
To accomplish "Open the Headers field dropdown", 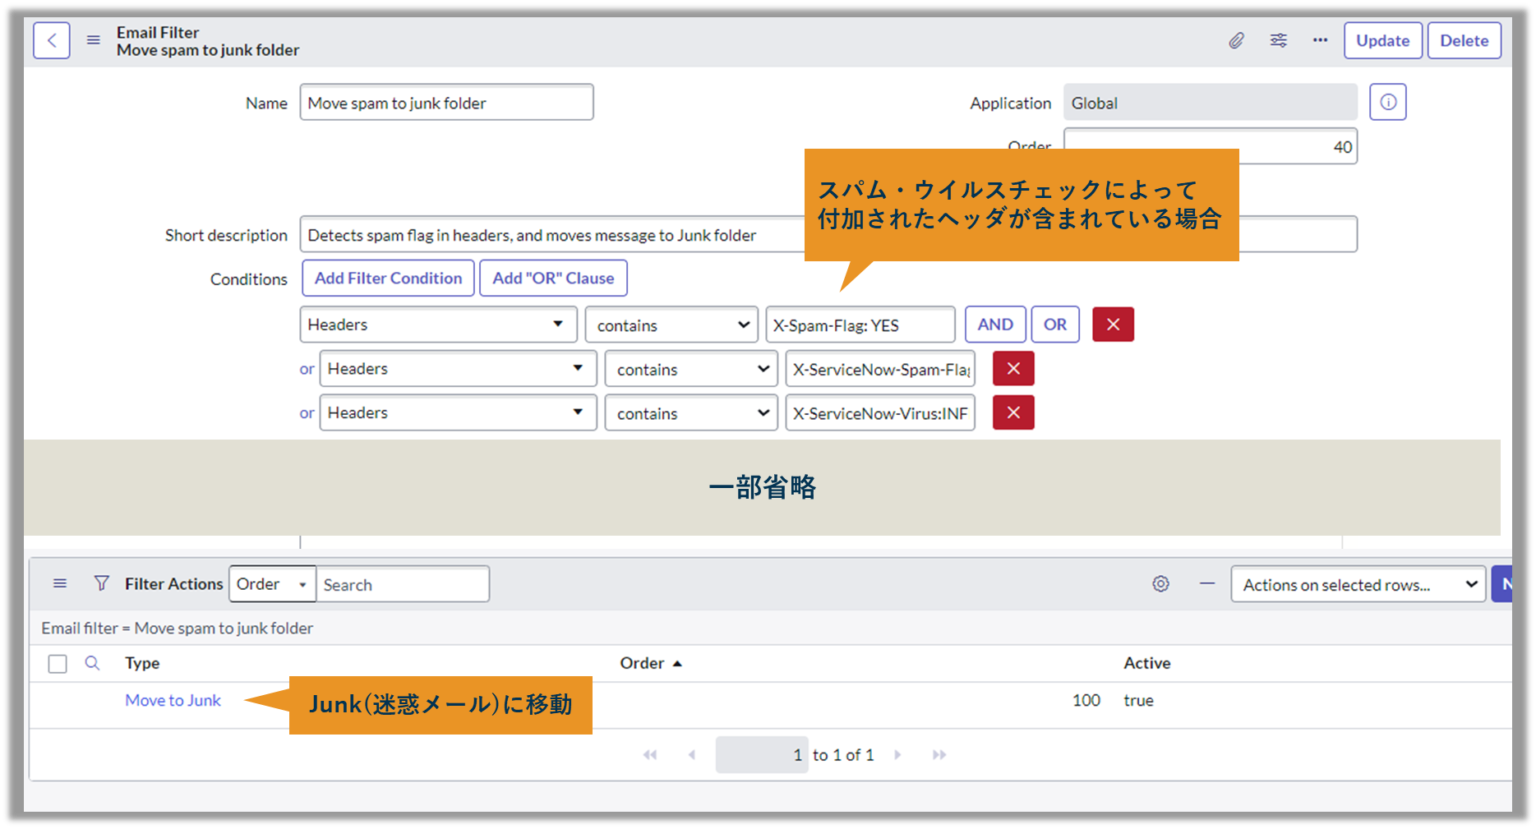I will tap(438, 324).
